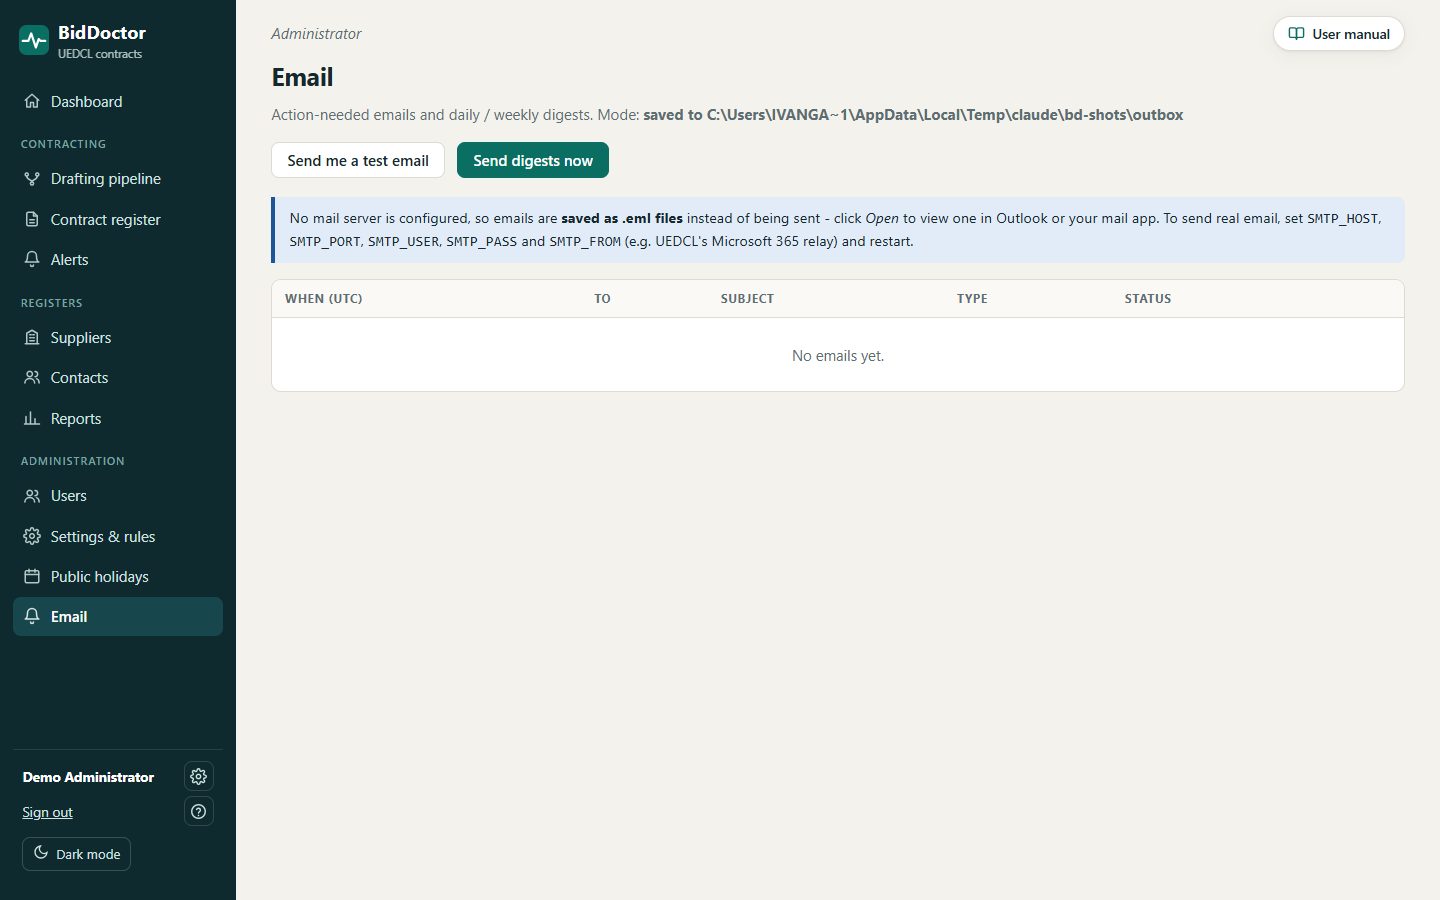Open account settings gear beside Demo Administrator
This screenshot has height=900, width=1440.
tap(199, 776)
